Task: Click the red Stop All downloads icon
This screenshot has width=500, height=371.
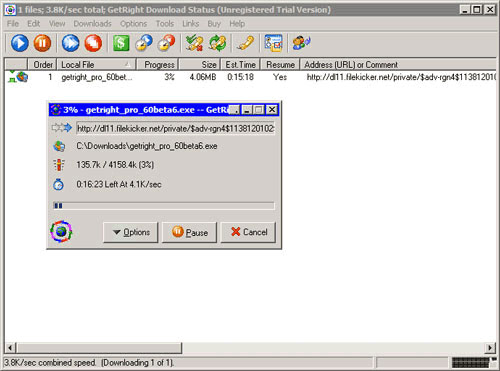Action: 93,43
